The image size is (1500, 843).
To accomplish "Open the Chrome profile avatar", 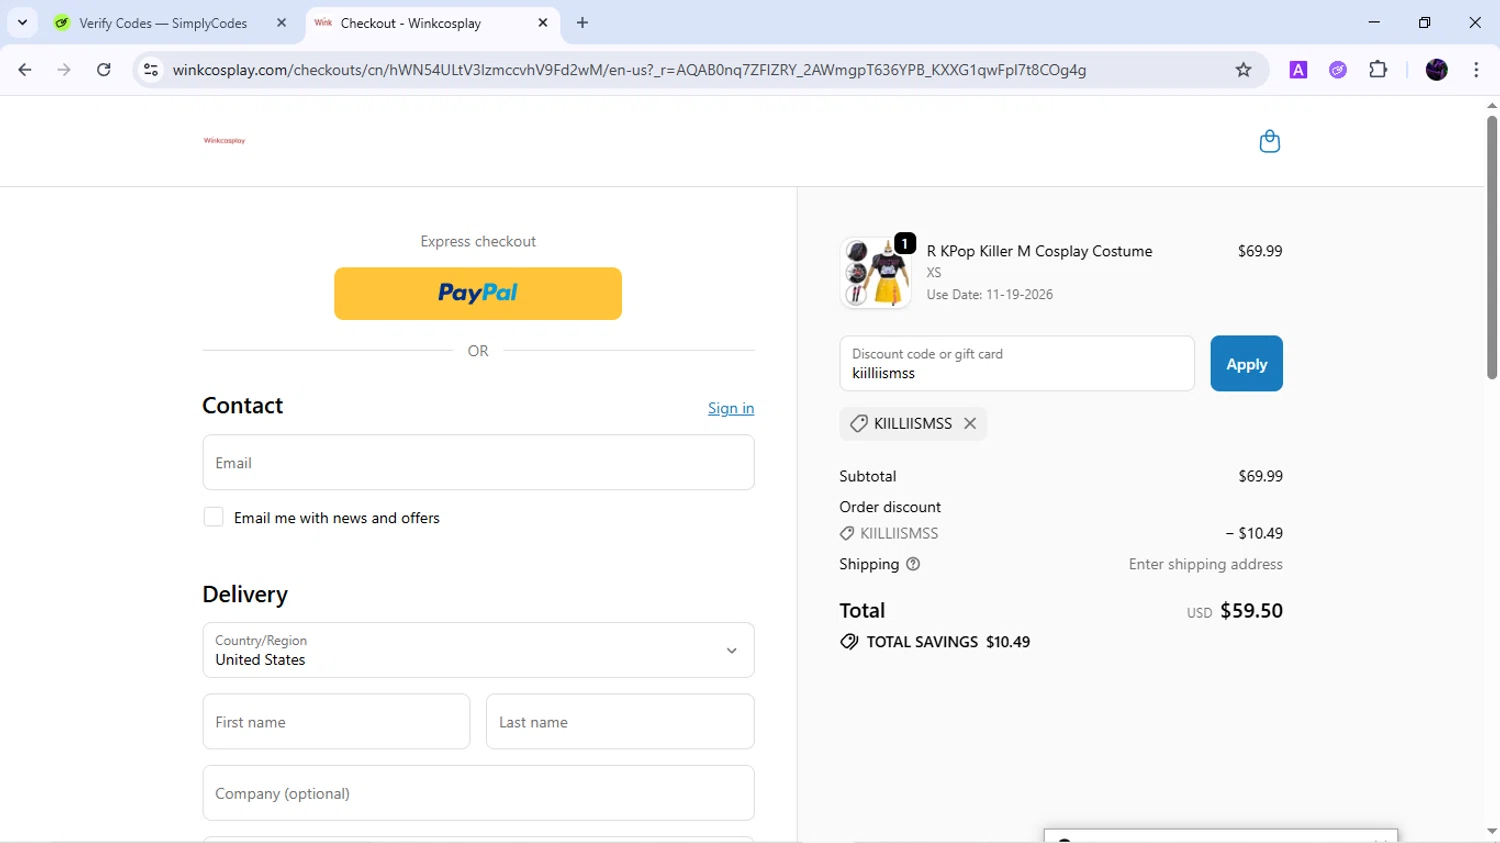I will (1436, 70).
